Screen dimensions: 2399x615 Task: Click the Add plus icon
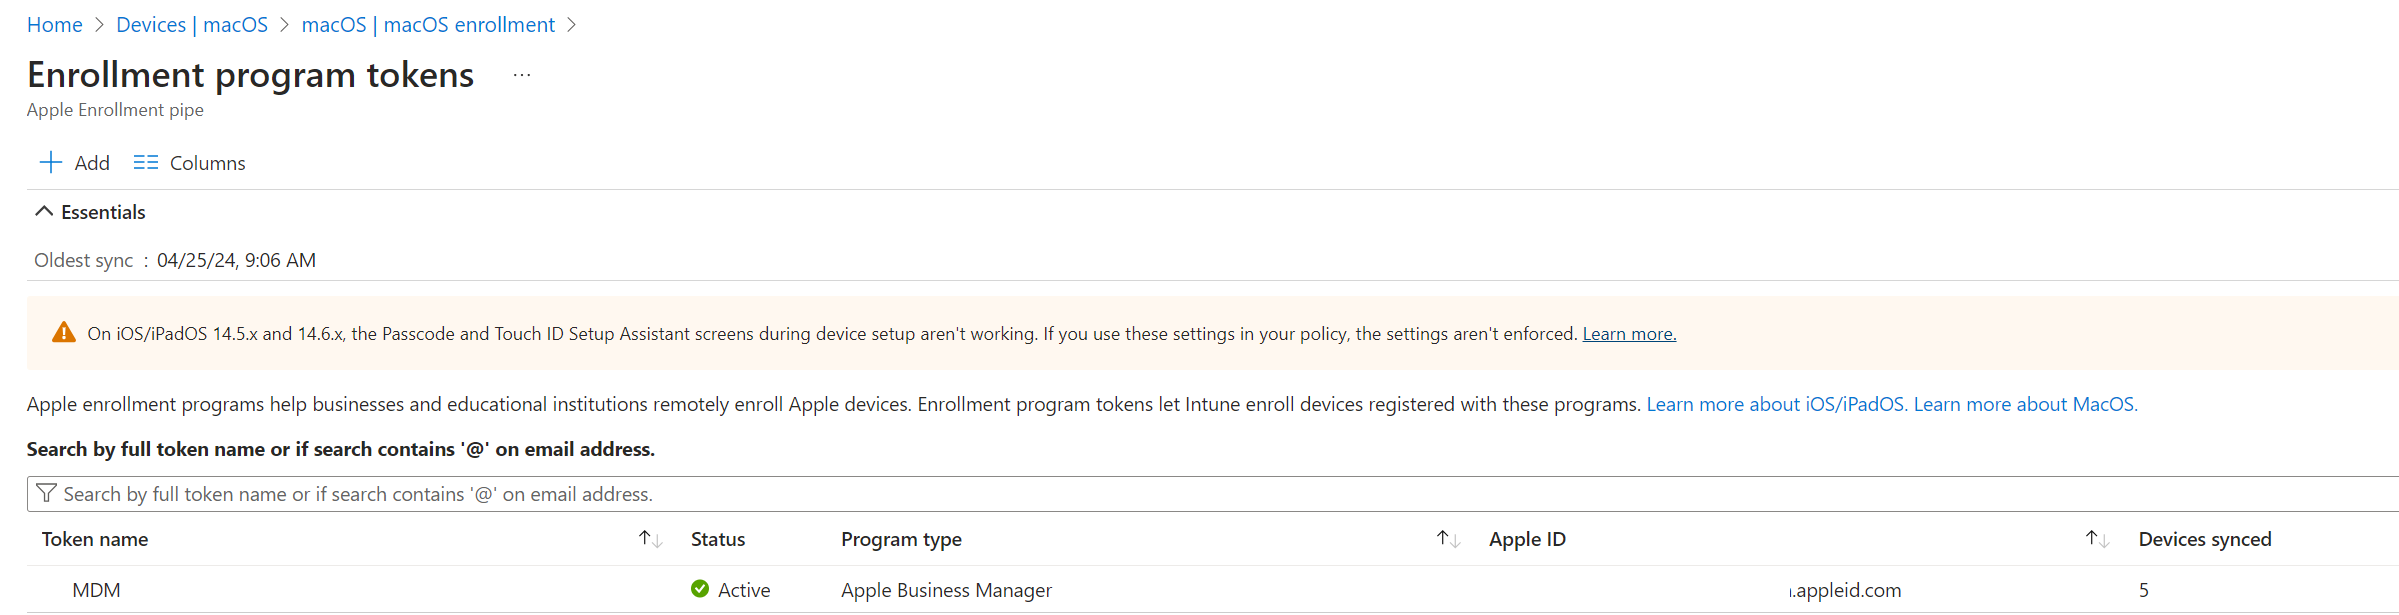click(x=51, y=162)
